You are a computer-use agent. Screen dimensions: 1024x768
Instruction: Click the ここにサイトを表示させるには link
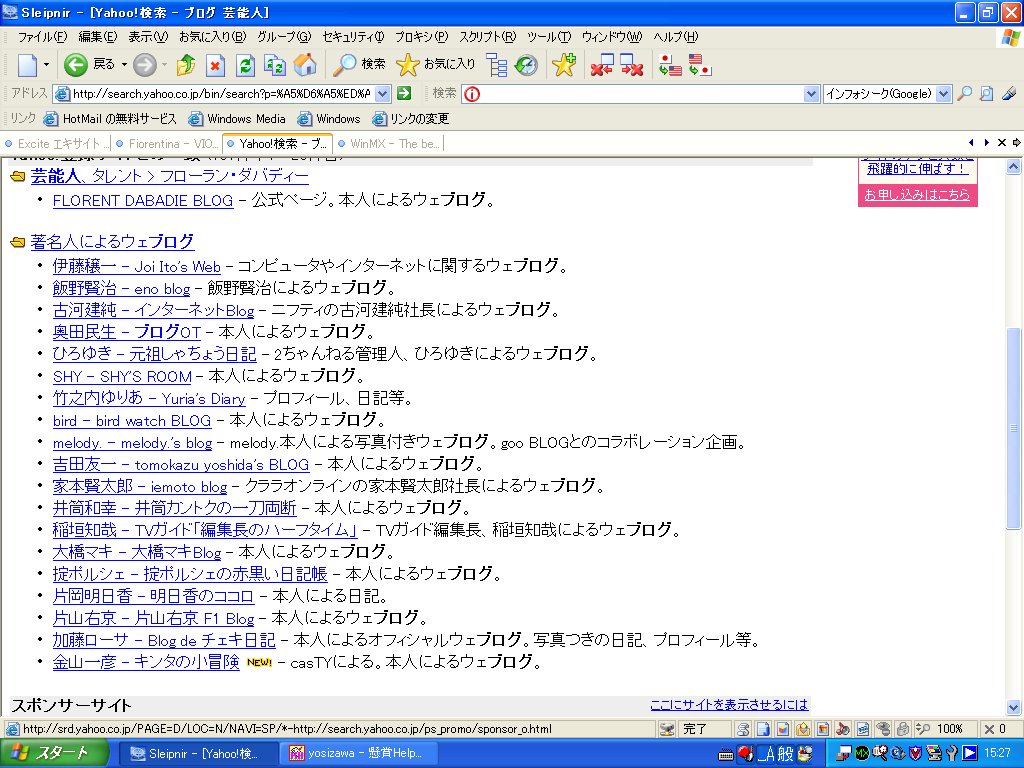pyautogui.click(x=729, y=705)
